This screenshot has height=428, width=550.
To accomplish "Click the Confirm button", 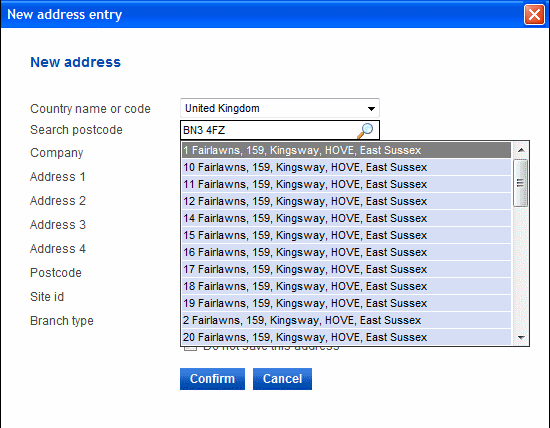I will 212,379.
